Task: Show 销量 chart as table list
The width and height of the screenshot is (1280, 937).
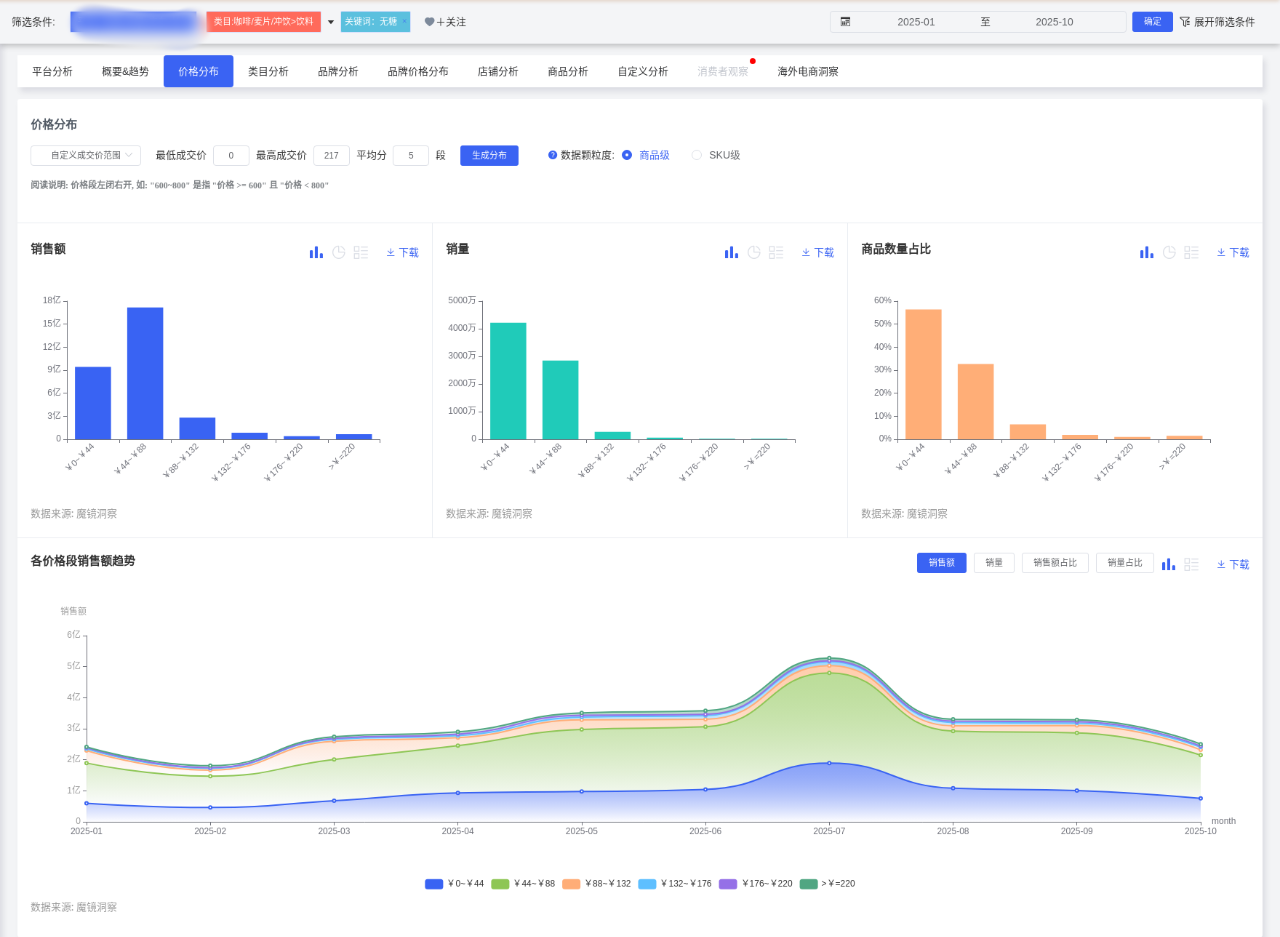Action: [x=776, y=253]
